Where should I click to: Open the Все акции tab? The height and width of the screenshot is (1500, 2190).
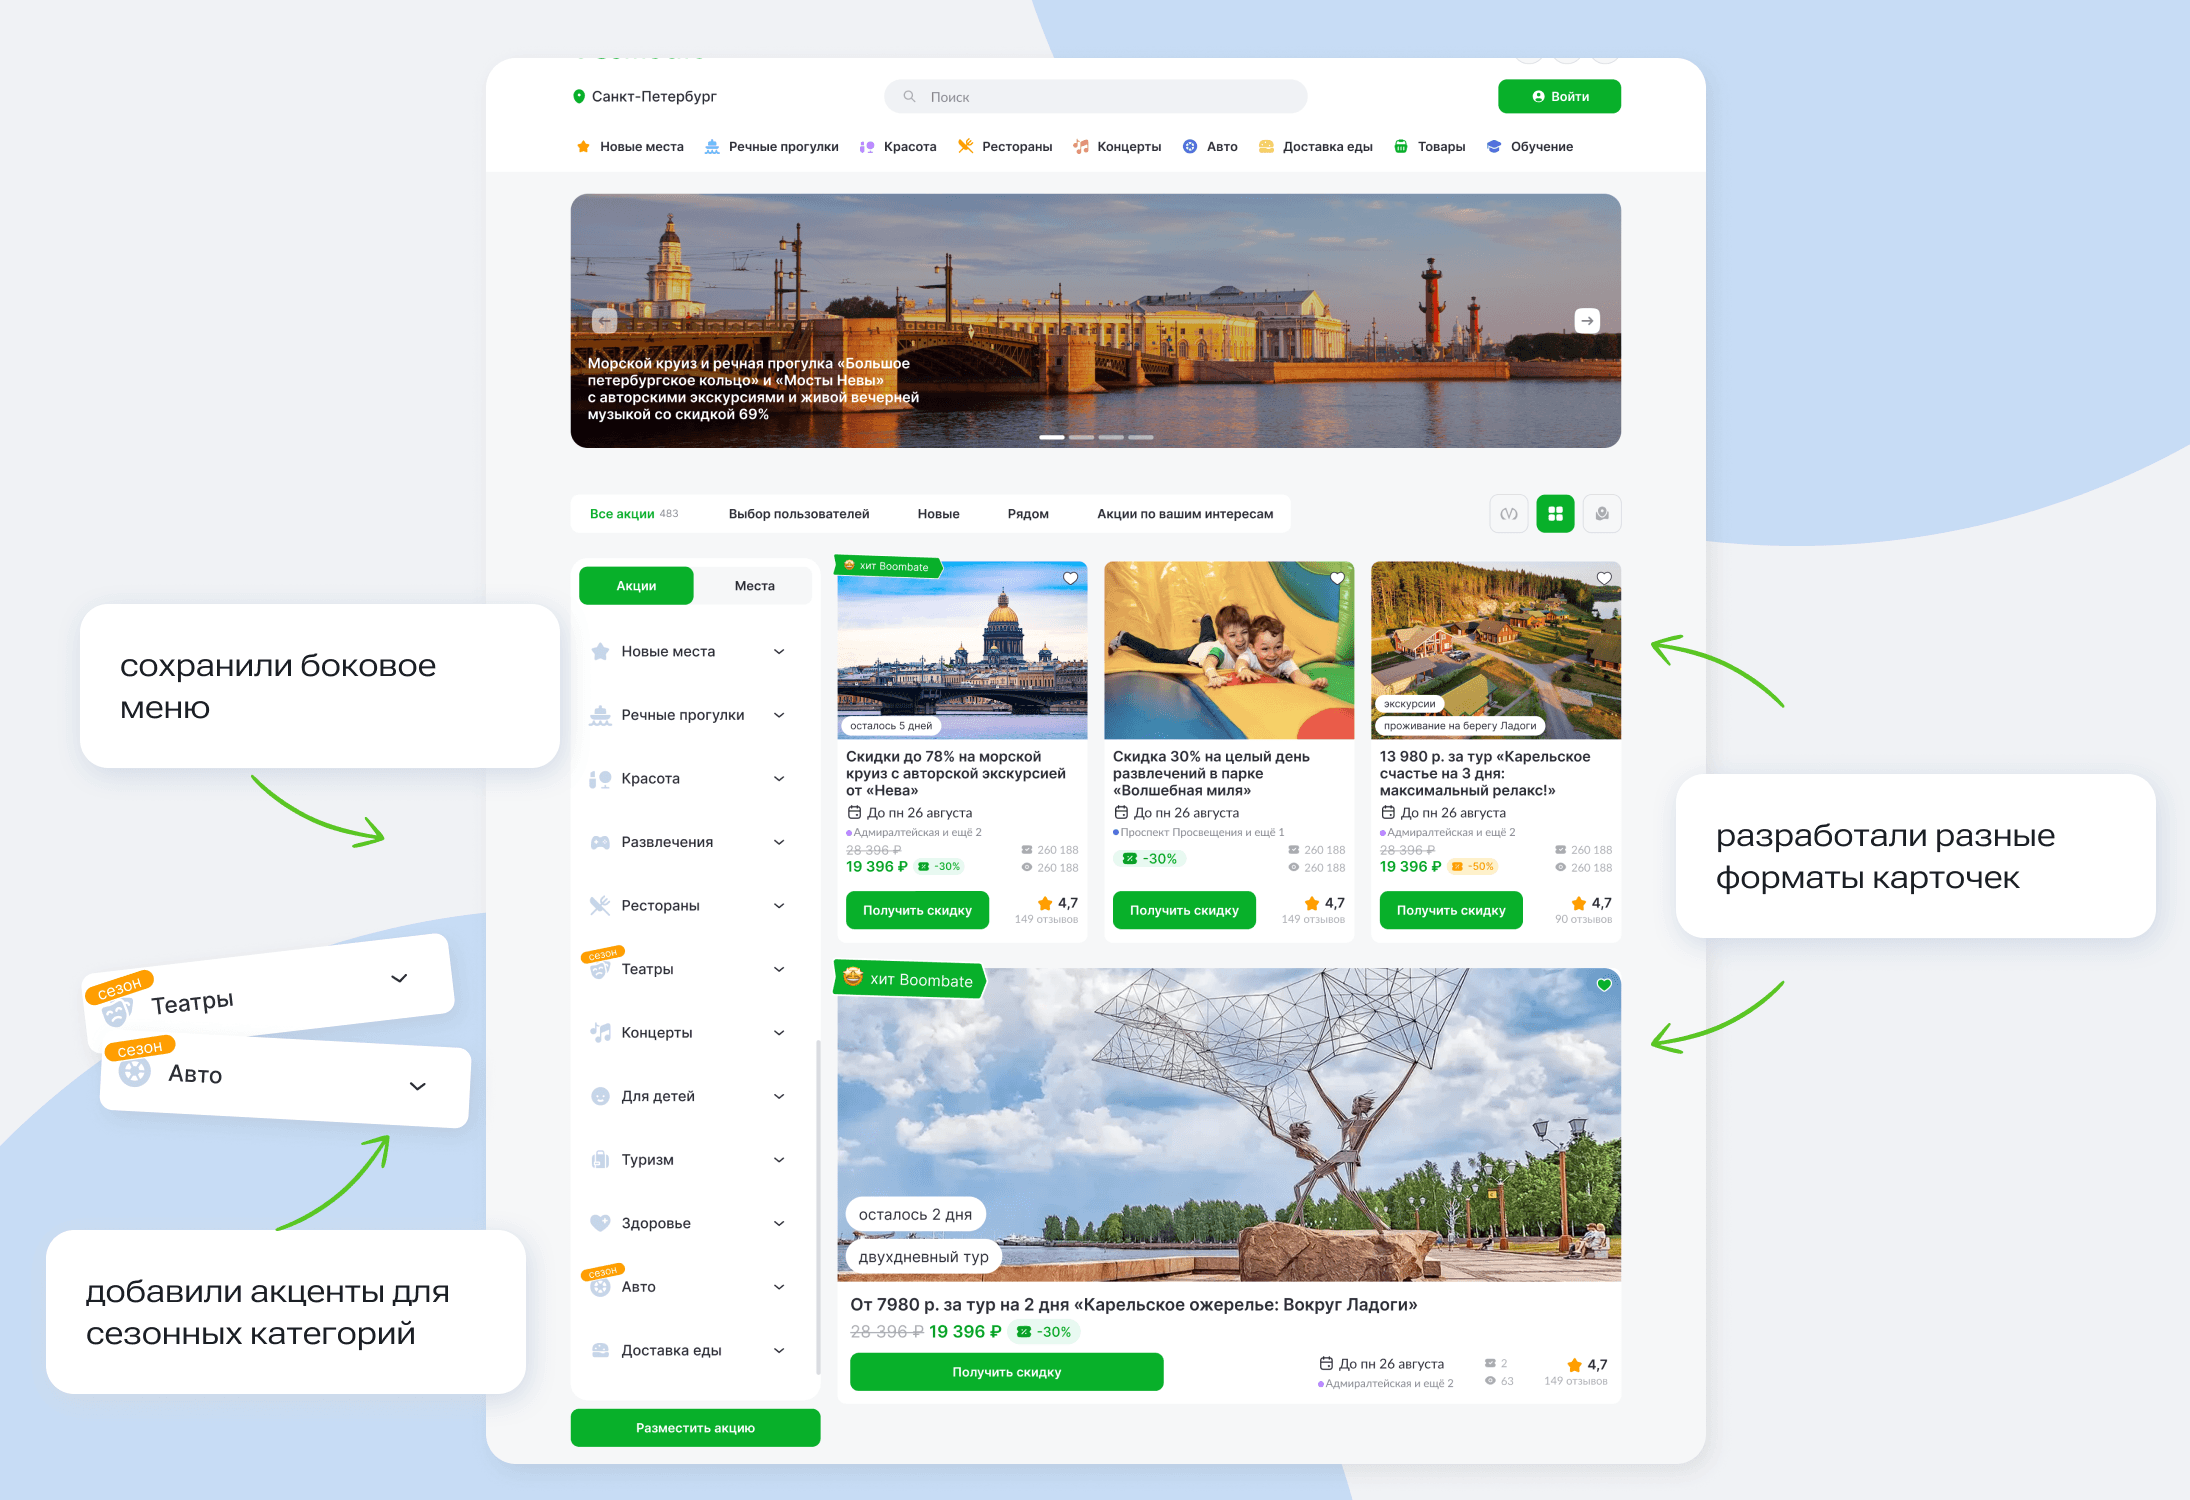(x=634, y=514)
